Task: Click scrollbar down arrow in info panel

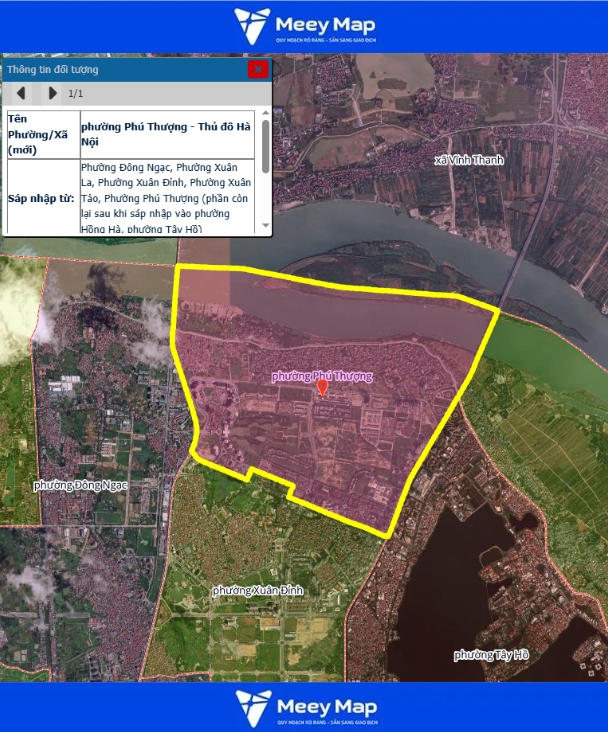Action: 265,227
